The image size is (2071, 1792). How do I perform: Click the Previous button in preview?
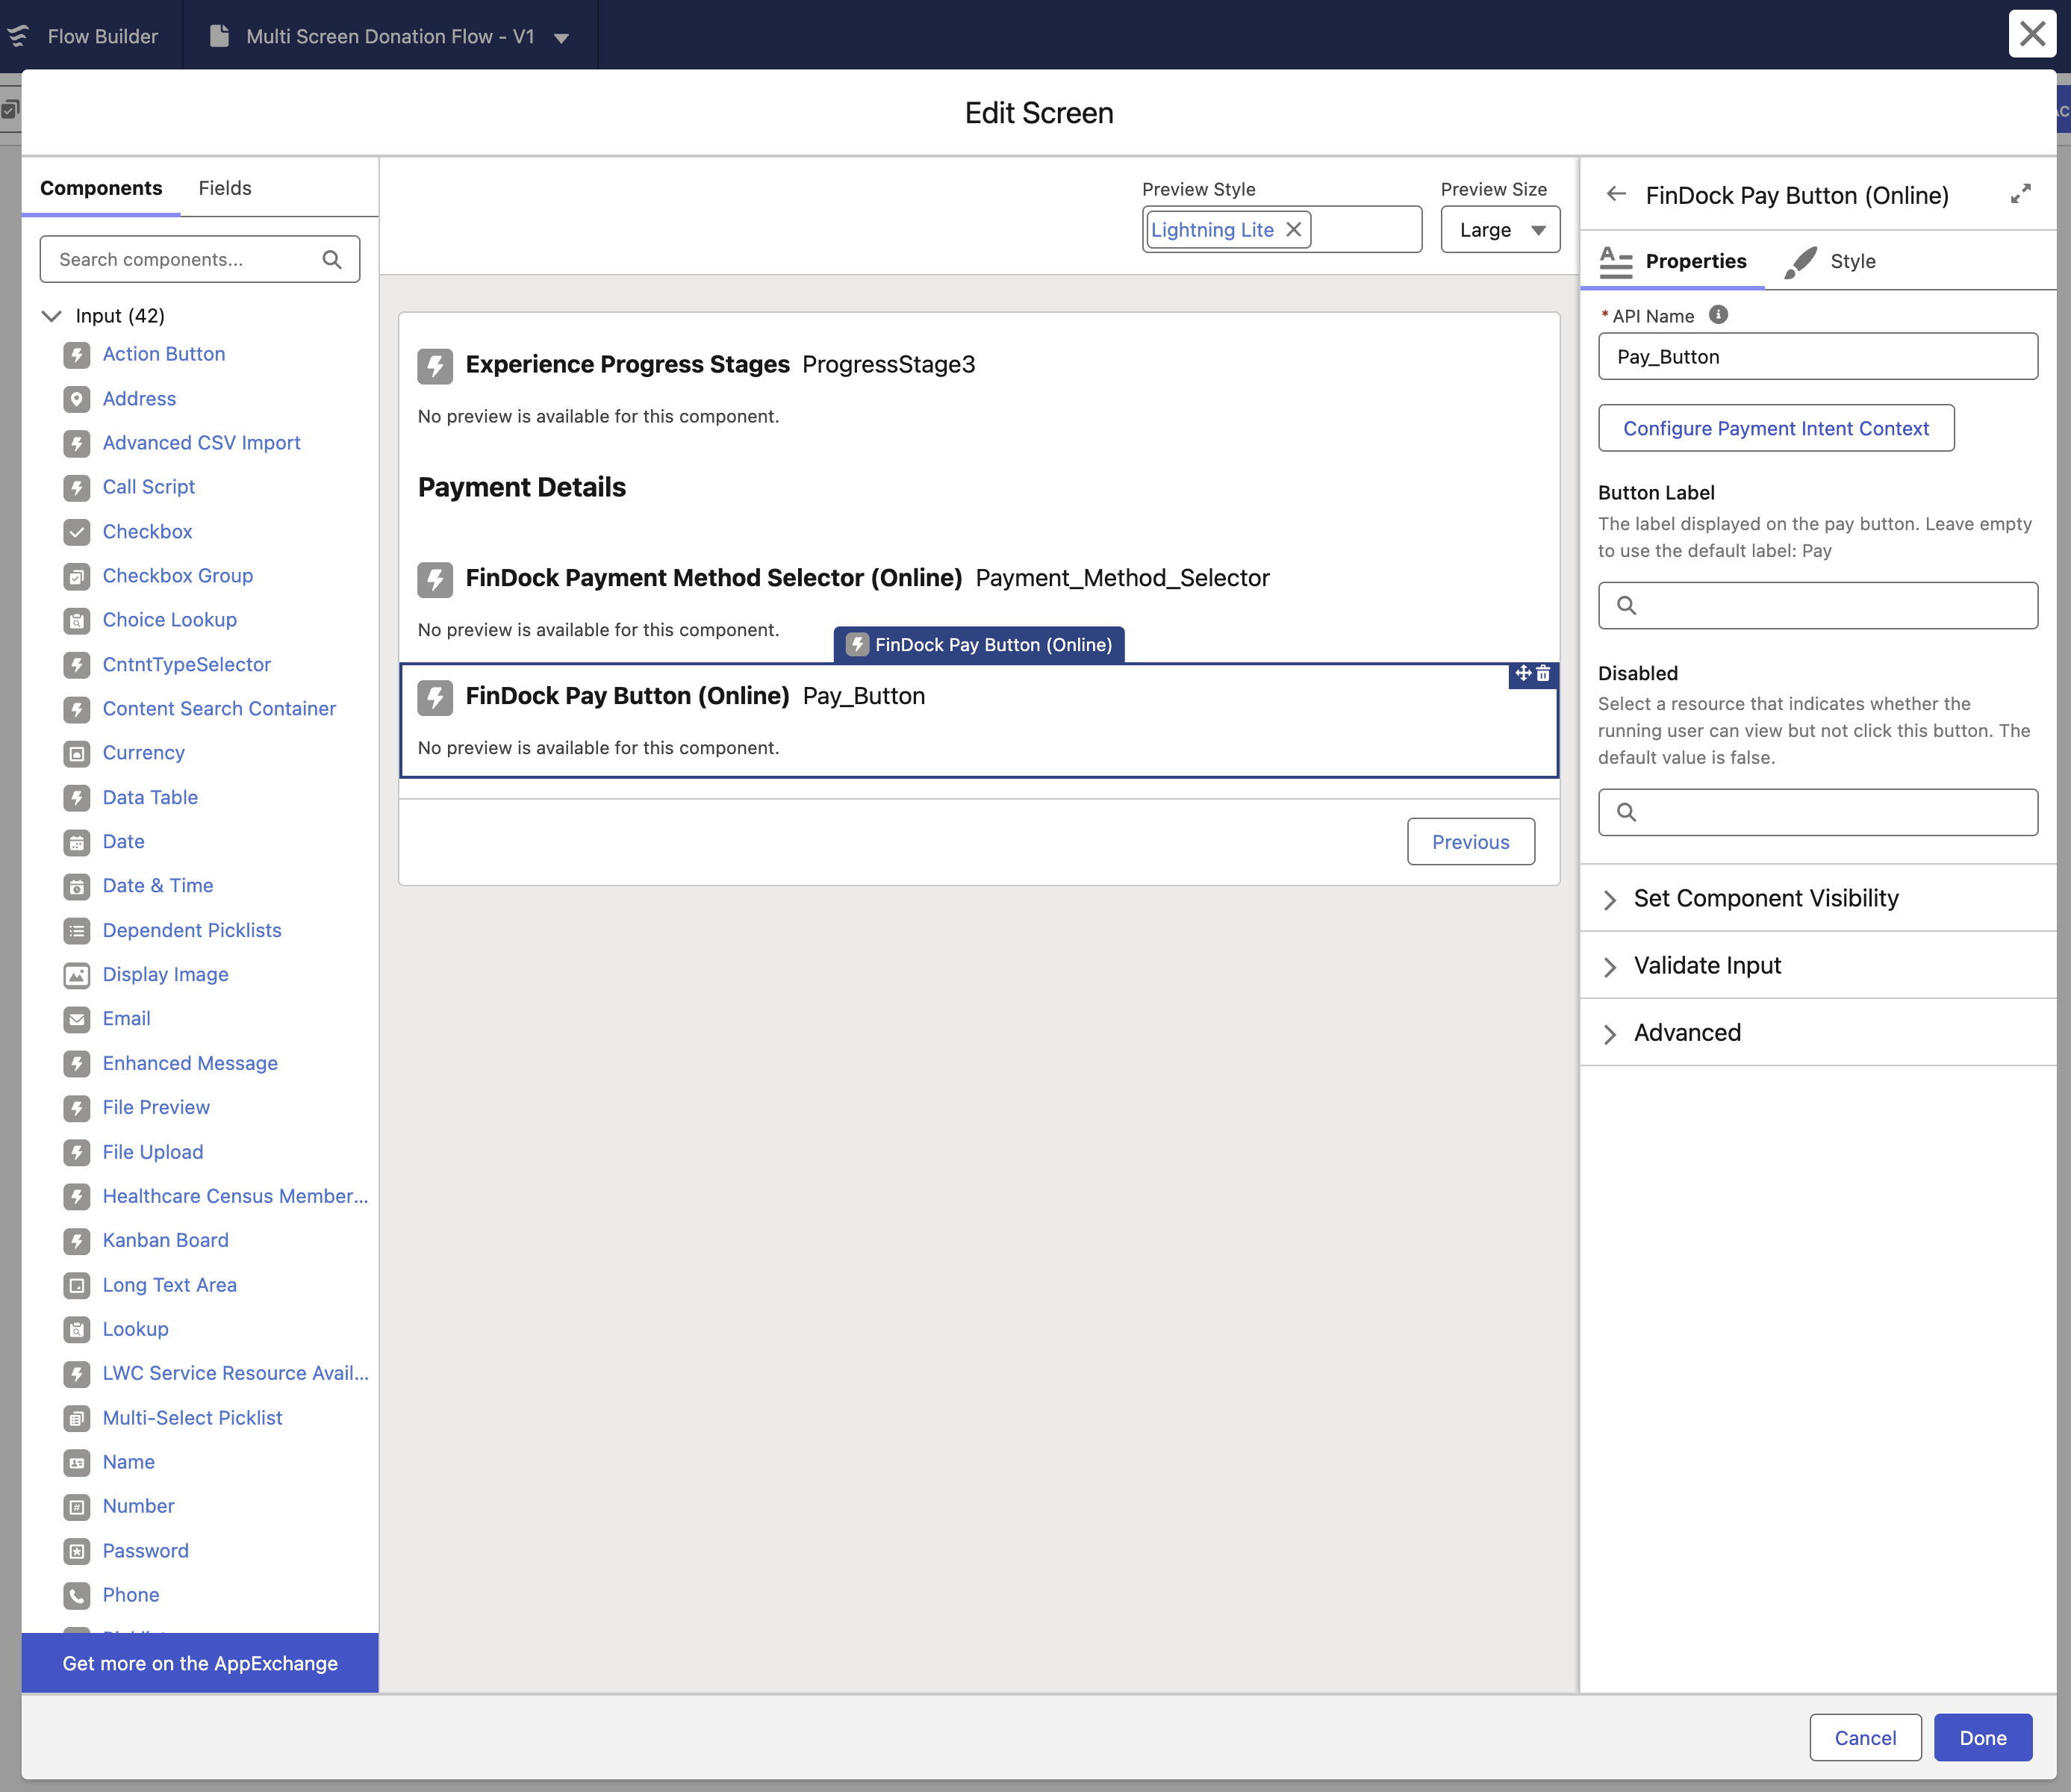coord(1470,842)
